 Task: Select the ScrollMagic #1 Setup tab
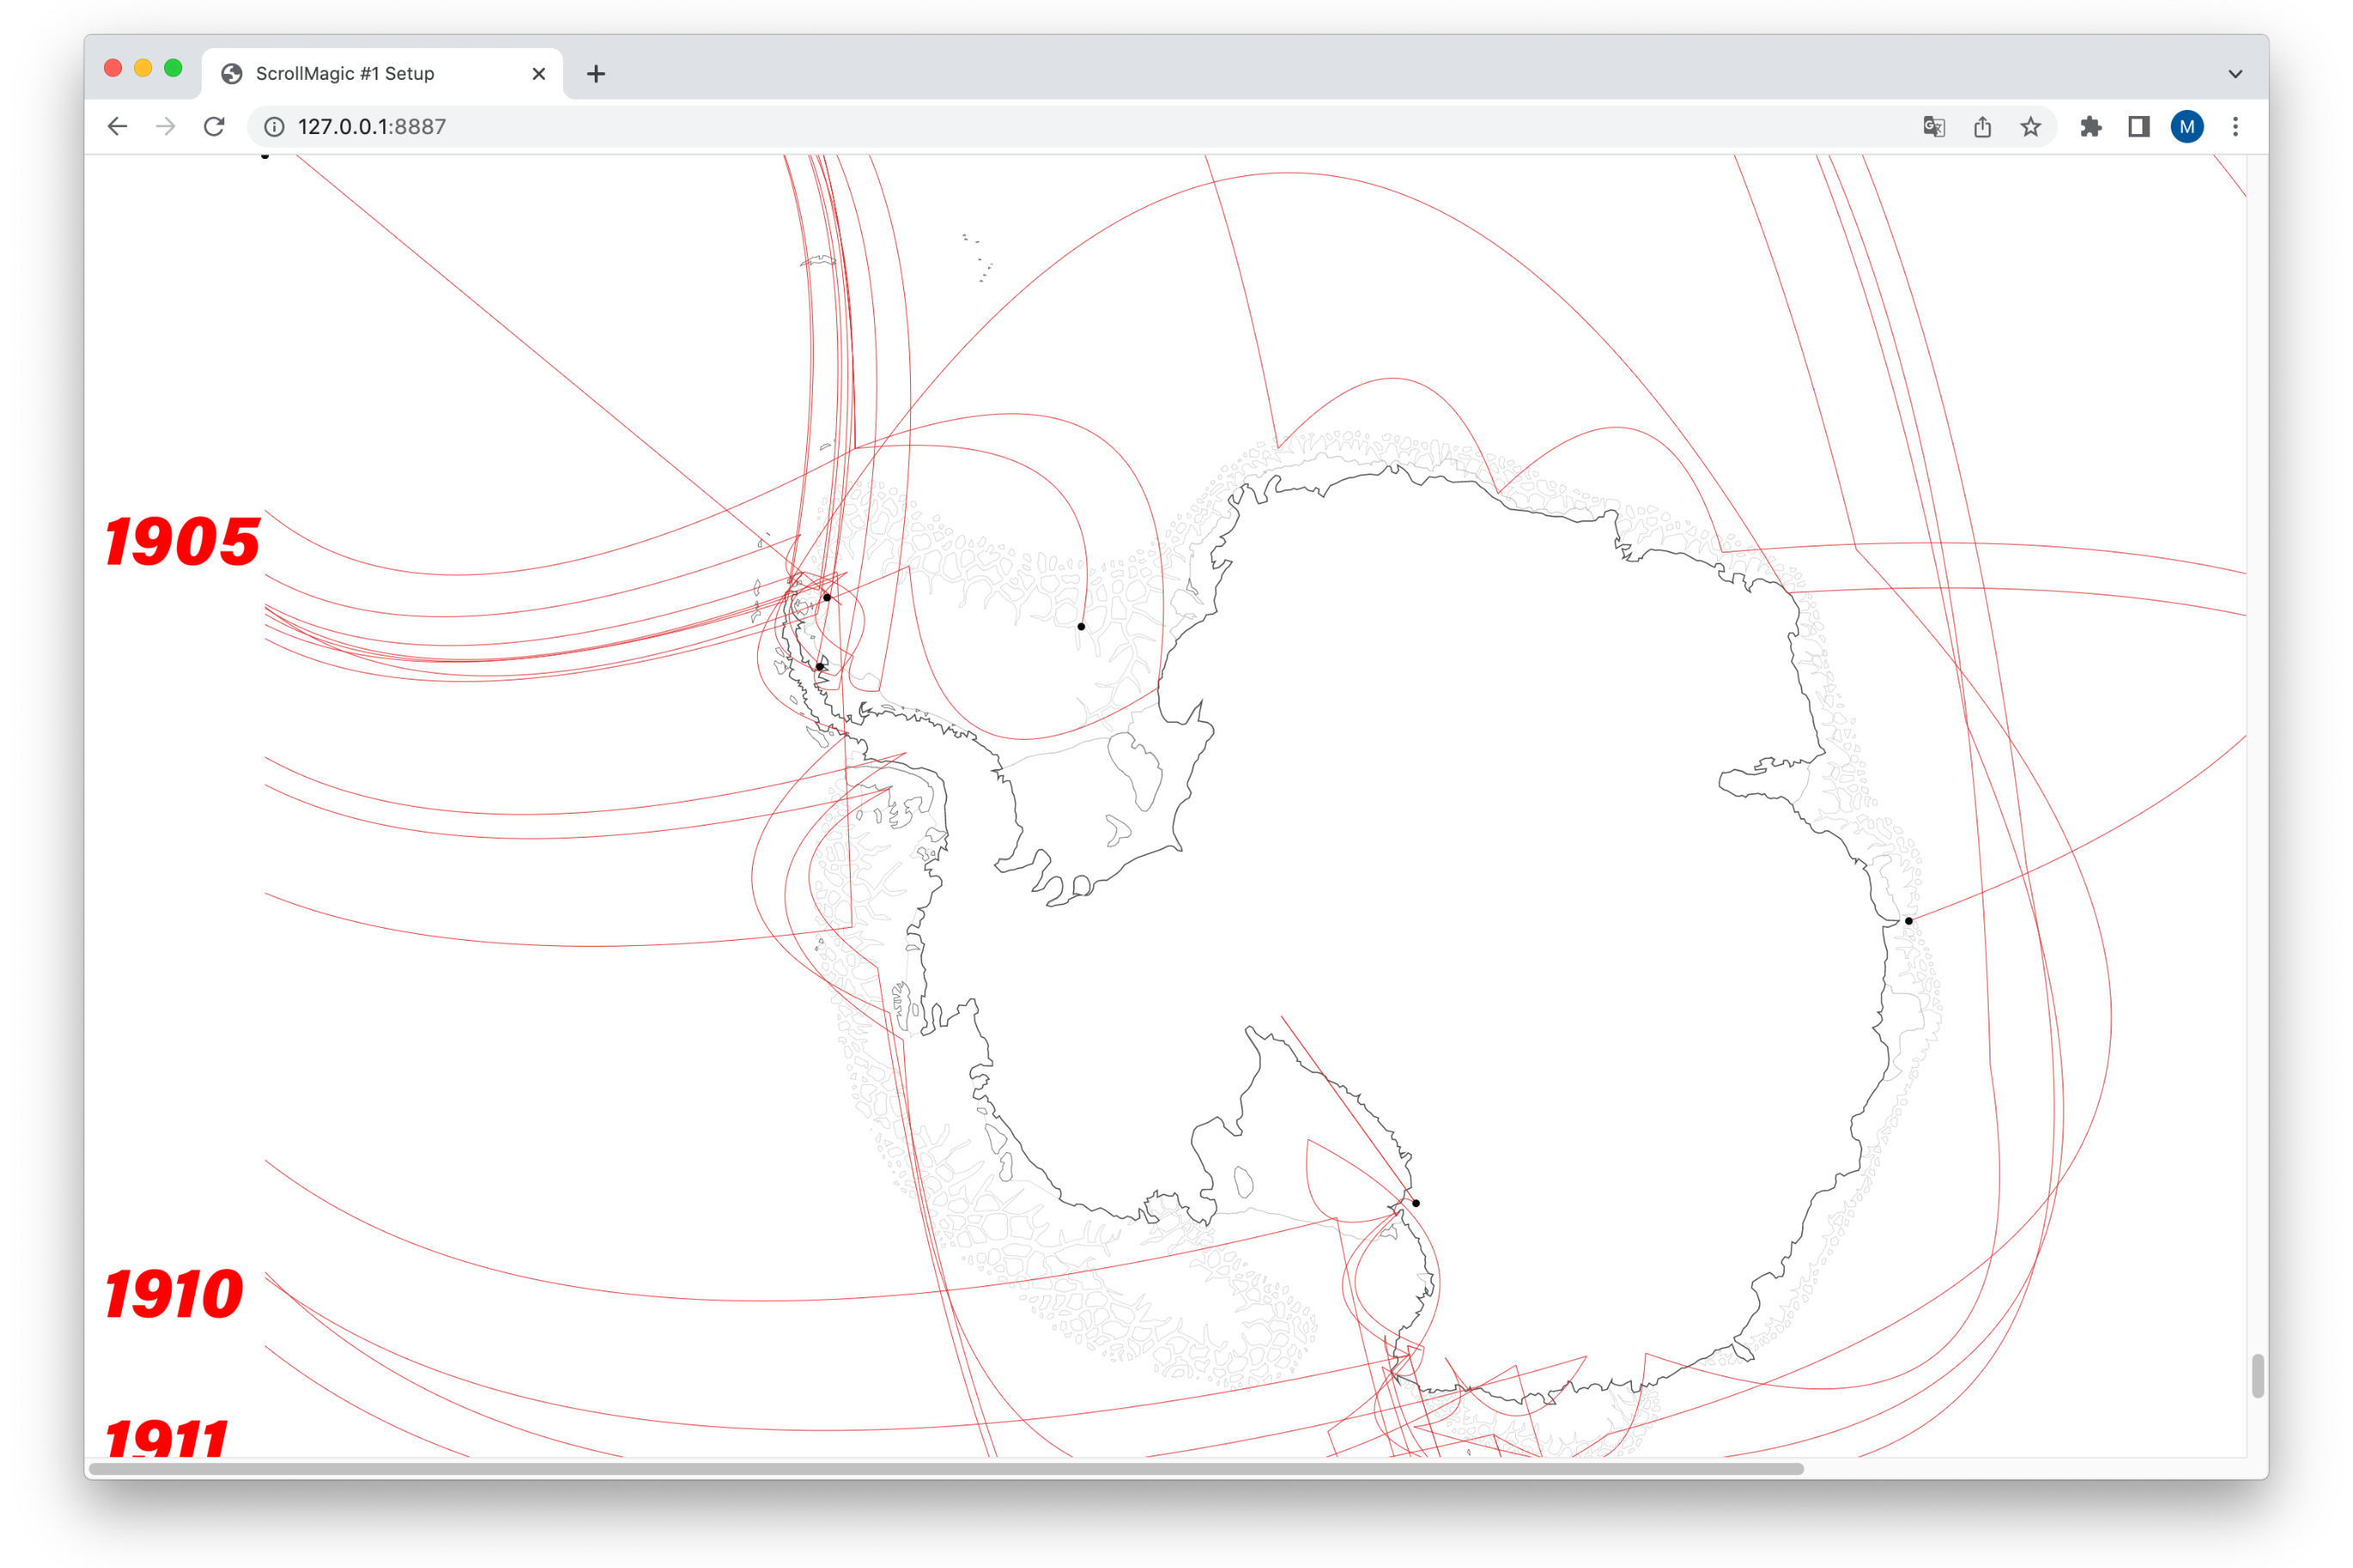point(345,74)
